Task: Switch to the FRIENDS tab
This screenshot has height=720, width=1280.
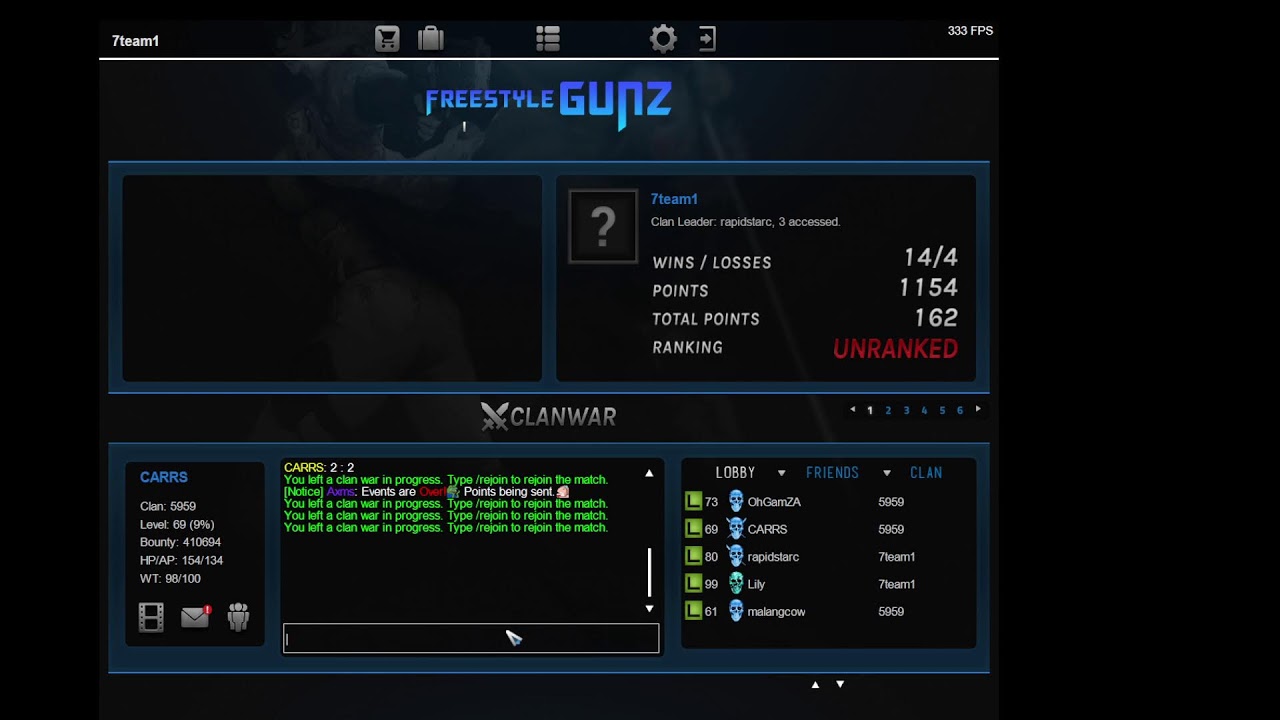Action: point(833,473)
